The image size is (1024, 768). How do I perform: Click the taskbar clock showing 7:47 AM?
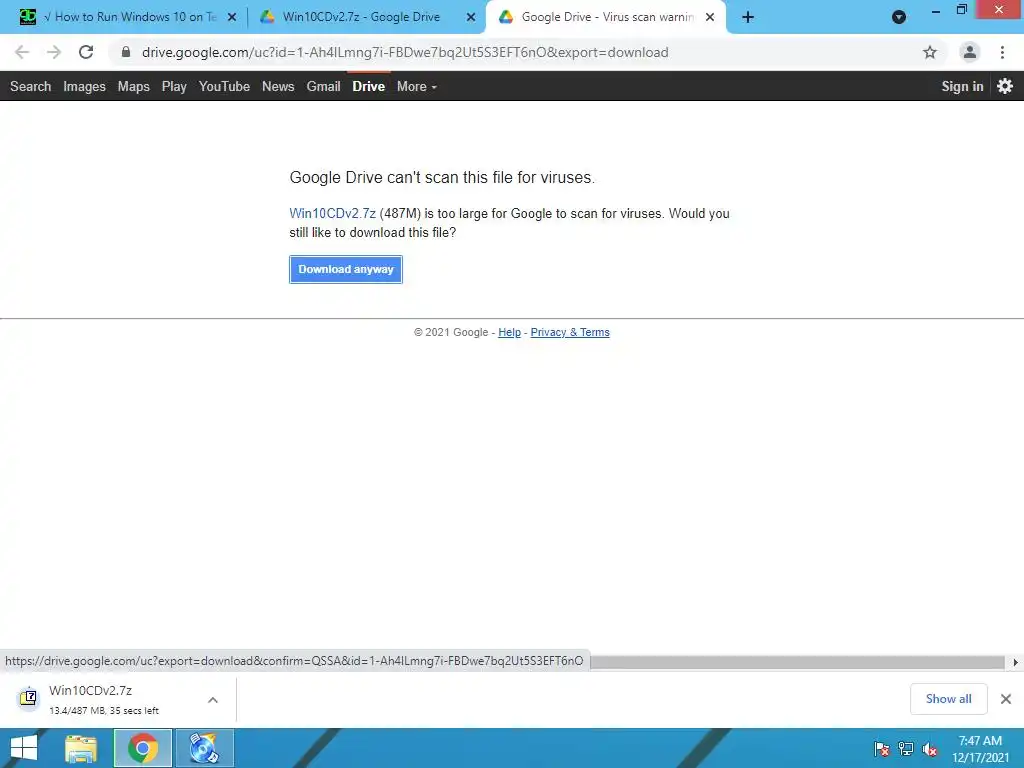point(980,749)
